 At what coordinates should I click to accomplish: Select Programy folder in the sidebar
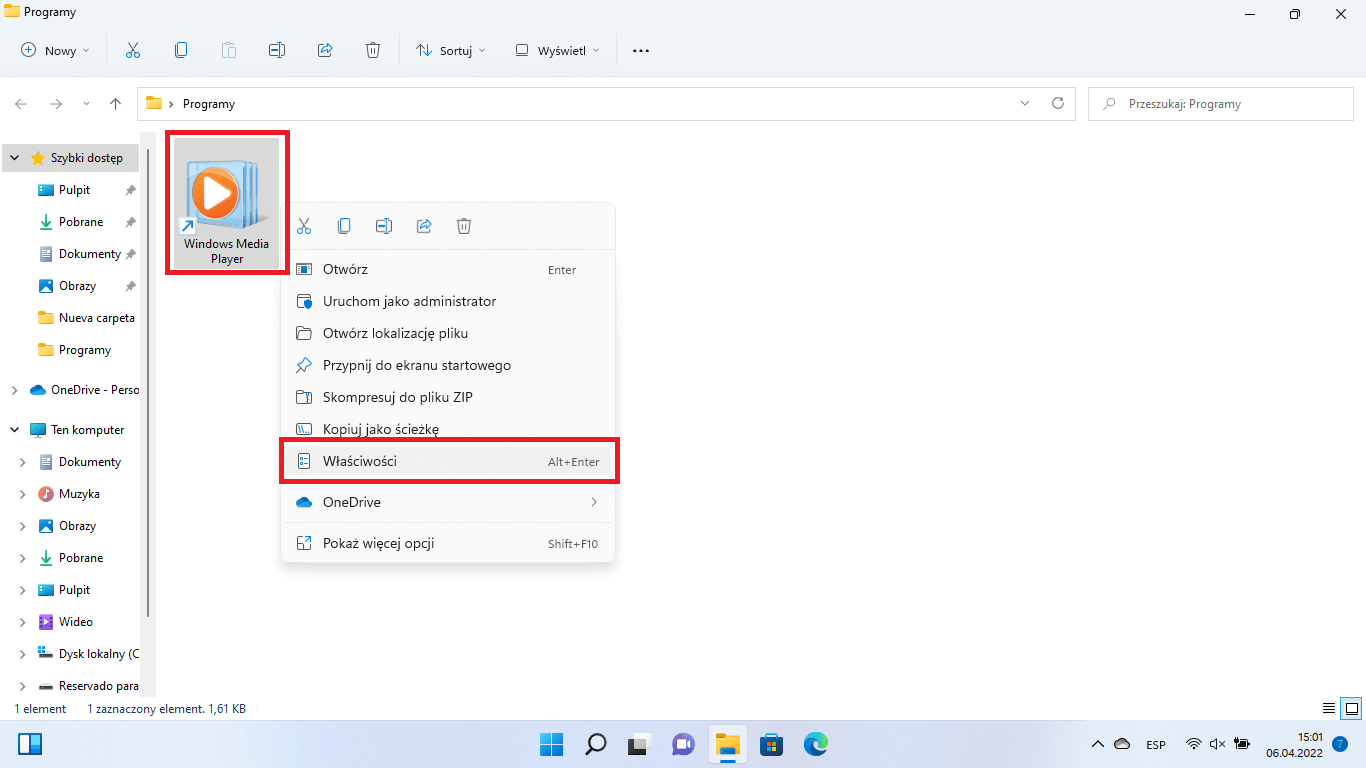pos(74,350)
